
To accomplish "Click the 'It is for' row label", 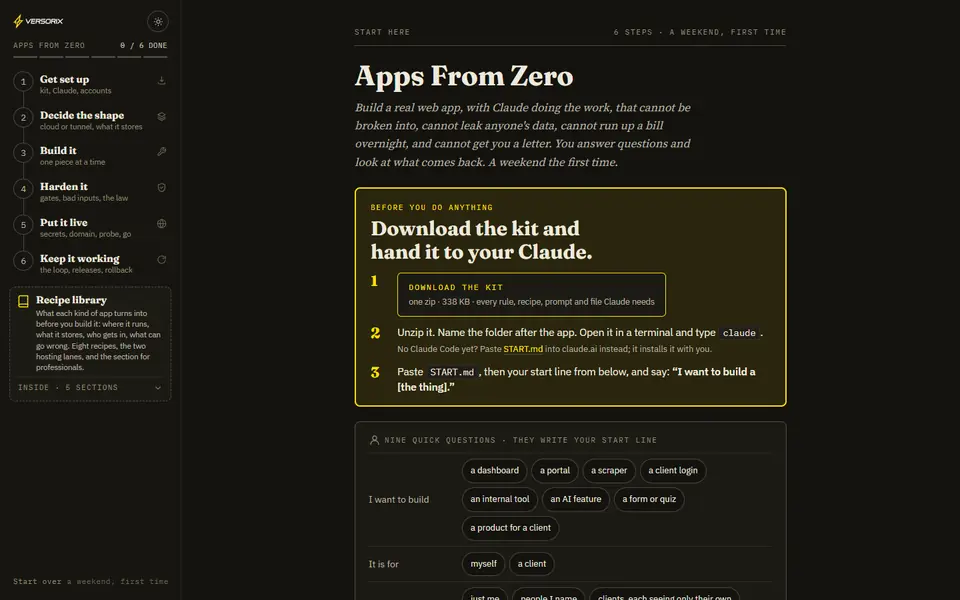I will 383,564.
